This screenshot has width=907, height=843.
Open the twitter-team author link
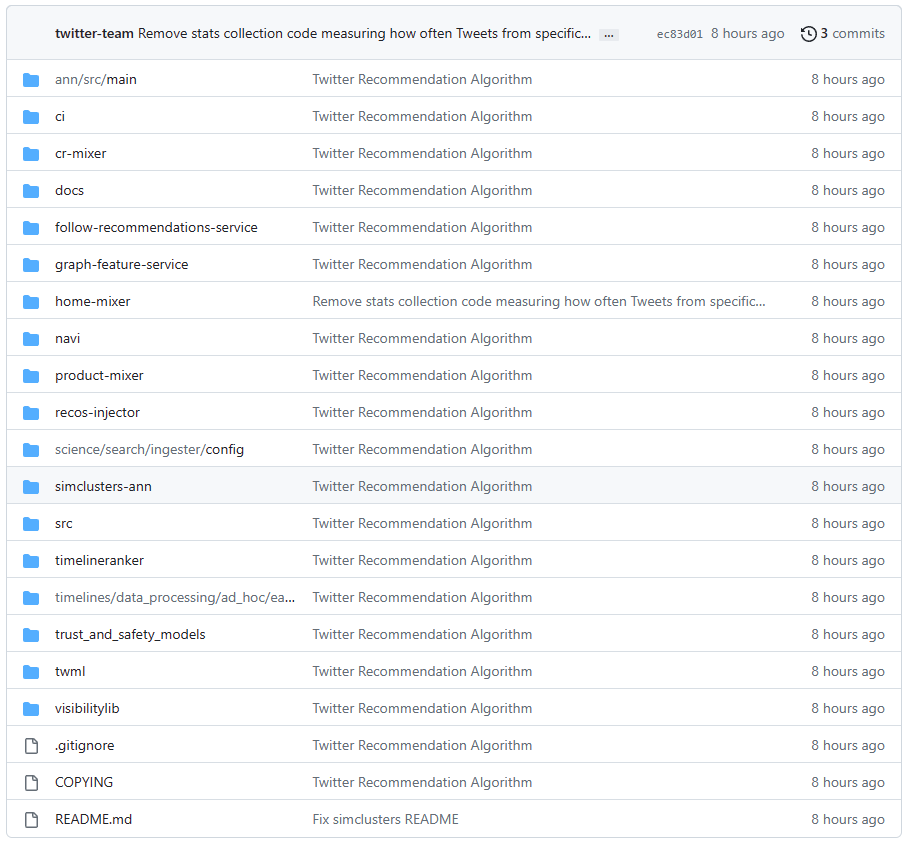coord(94,34)
